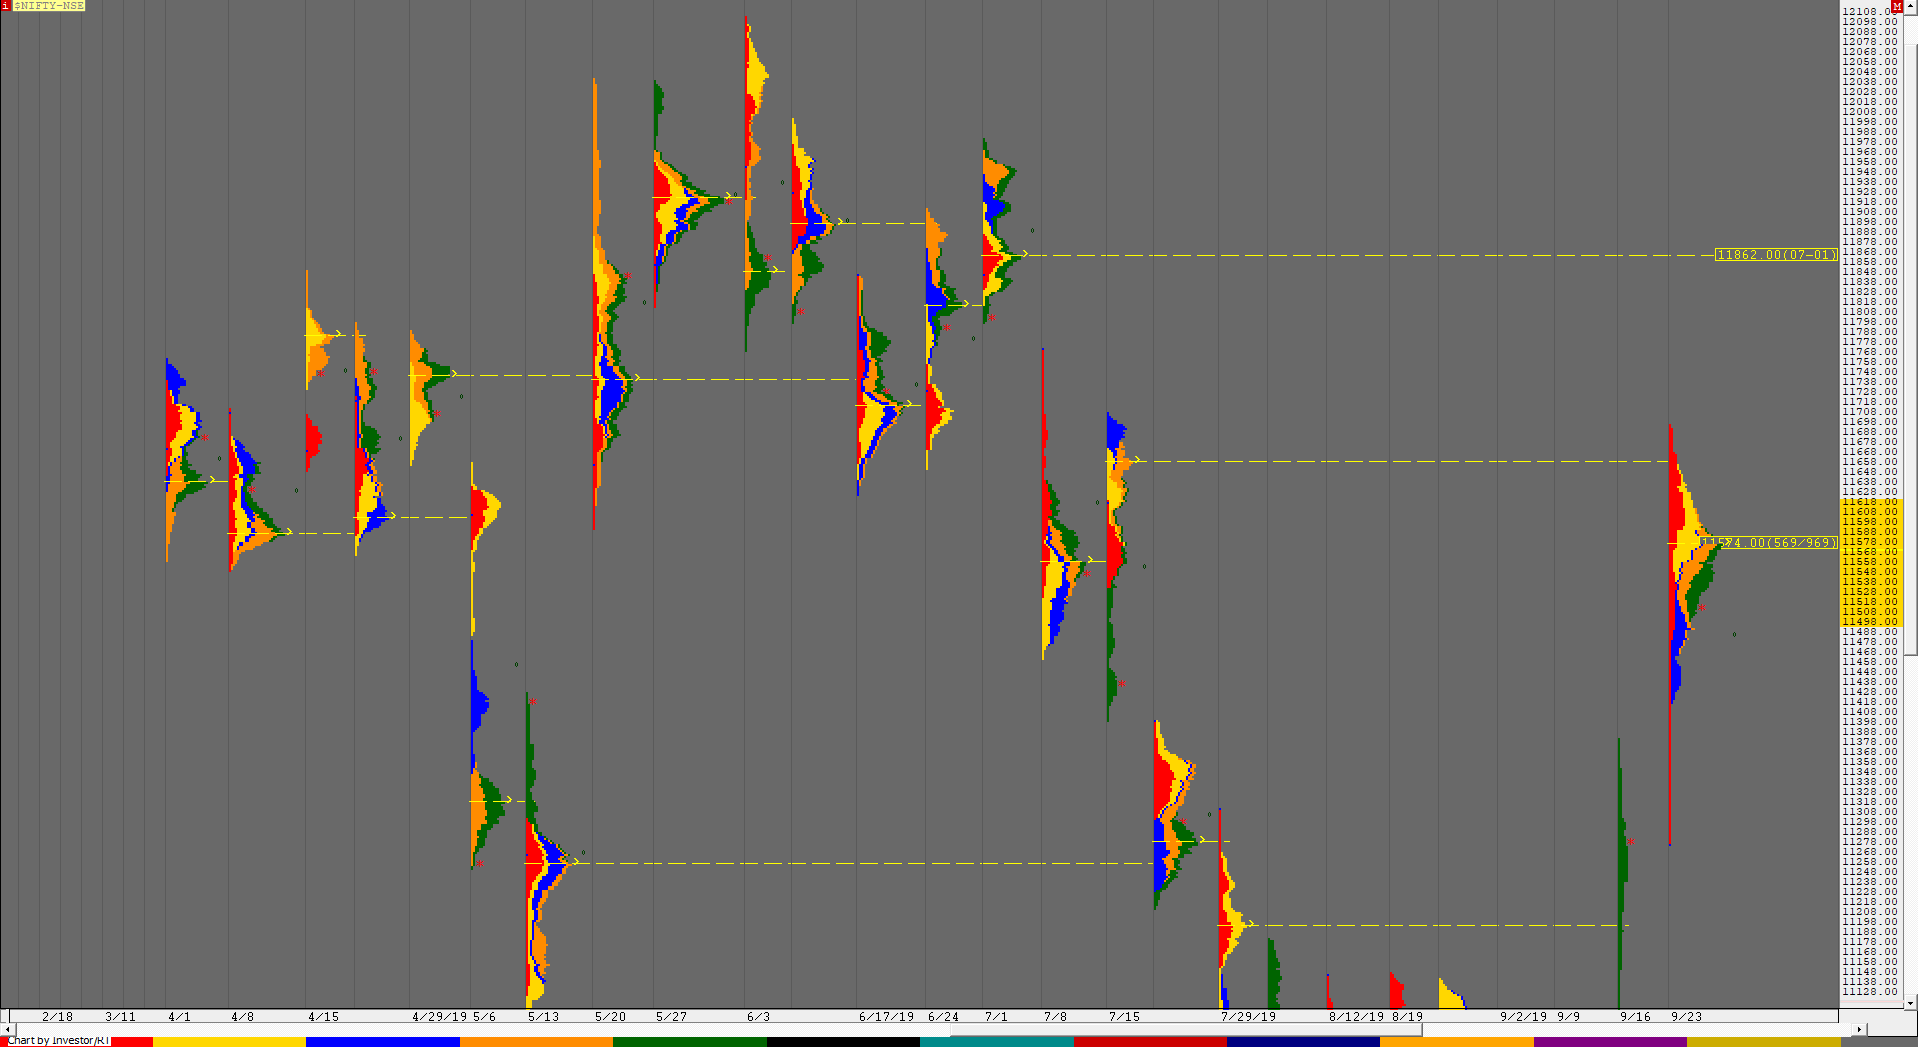Click the 6/24 date label
The height and width of the screenshot is (1047, 1918).
(943, 1016)
